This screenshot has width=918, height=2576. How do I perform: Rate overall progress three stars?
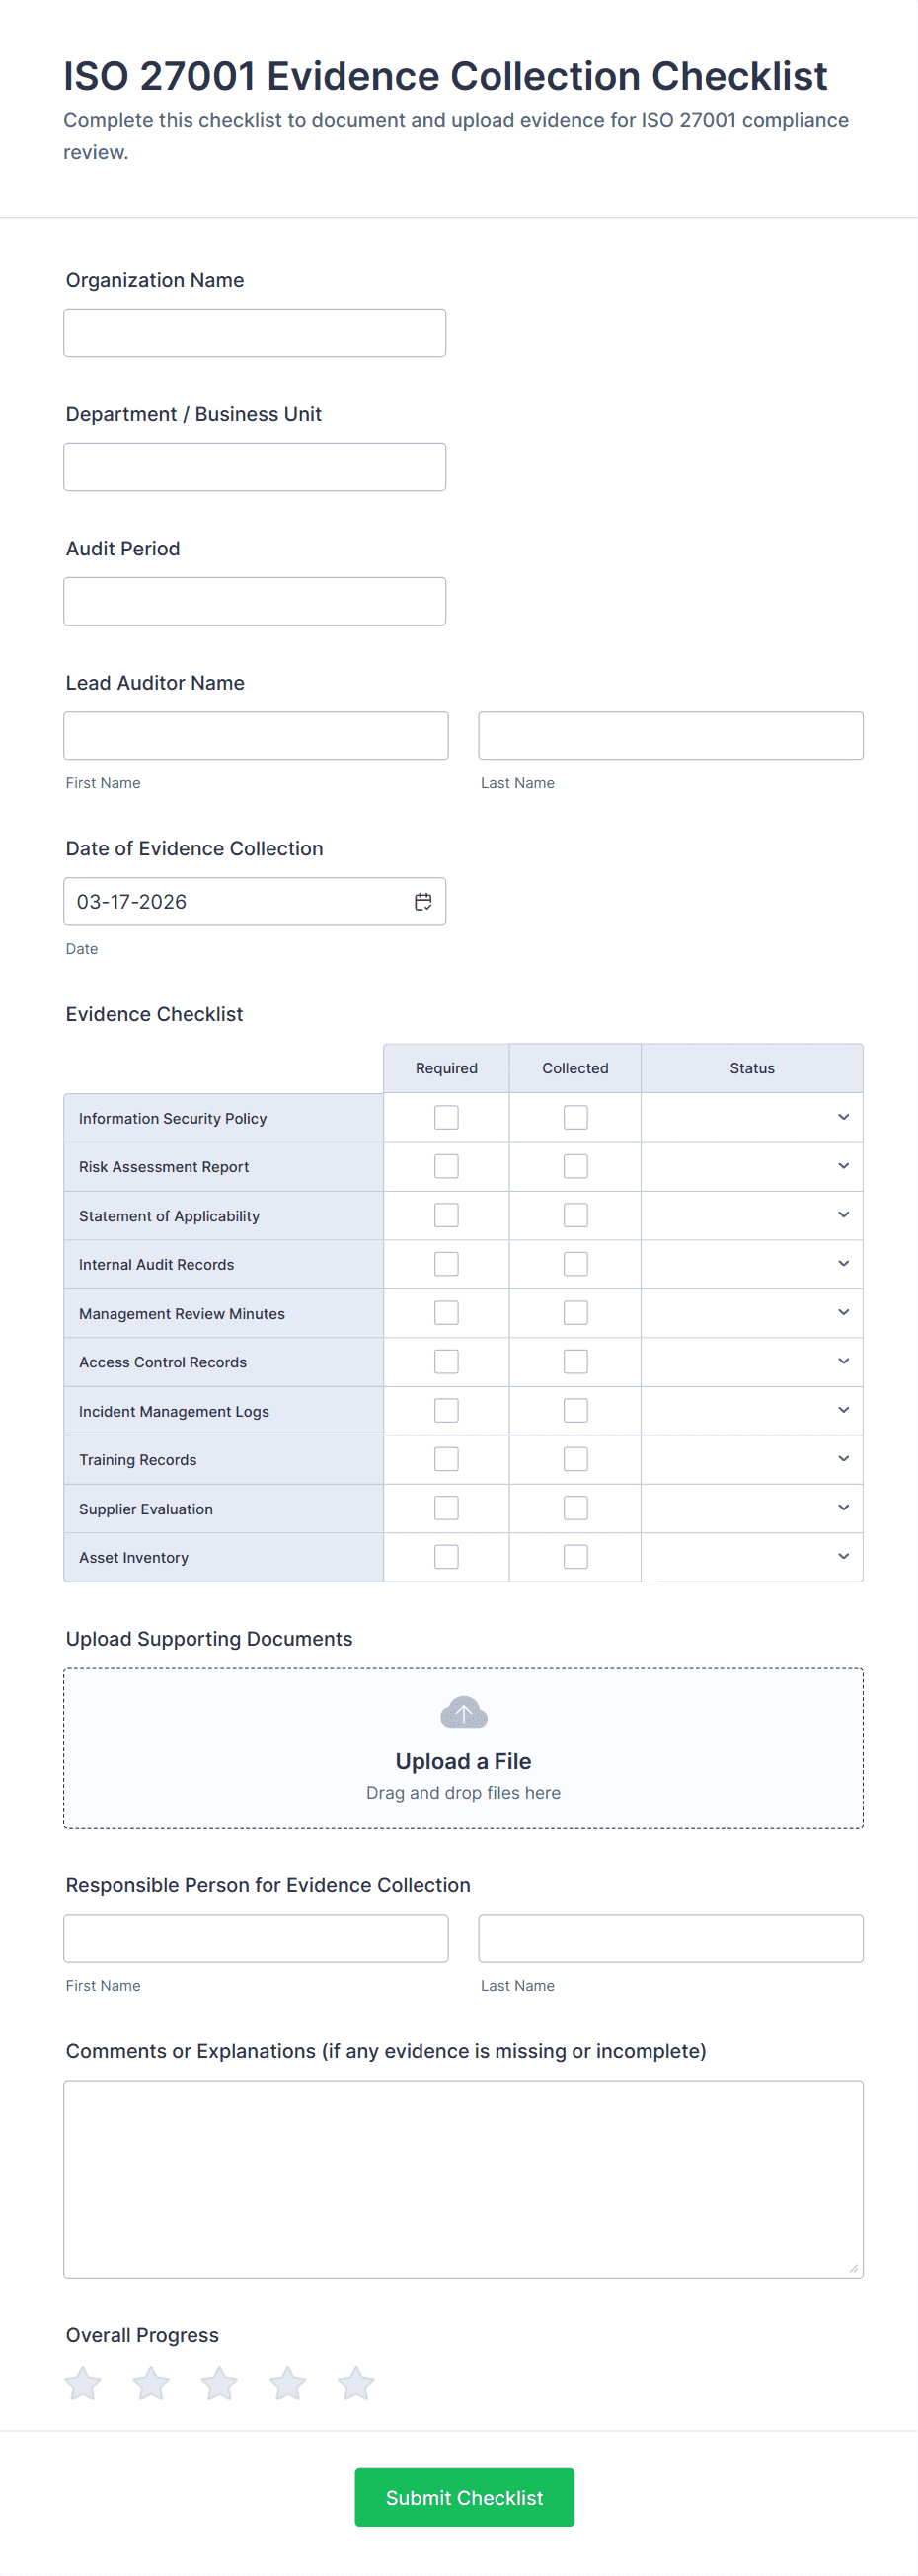(219, 2383)
